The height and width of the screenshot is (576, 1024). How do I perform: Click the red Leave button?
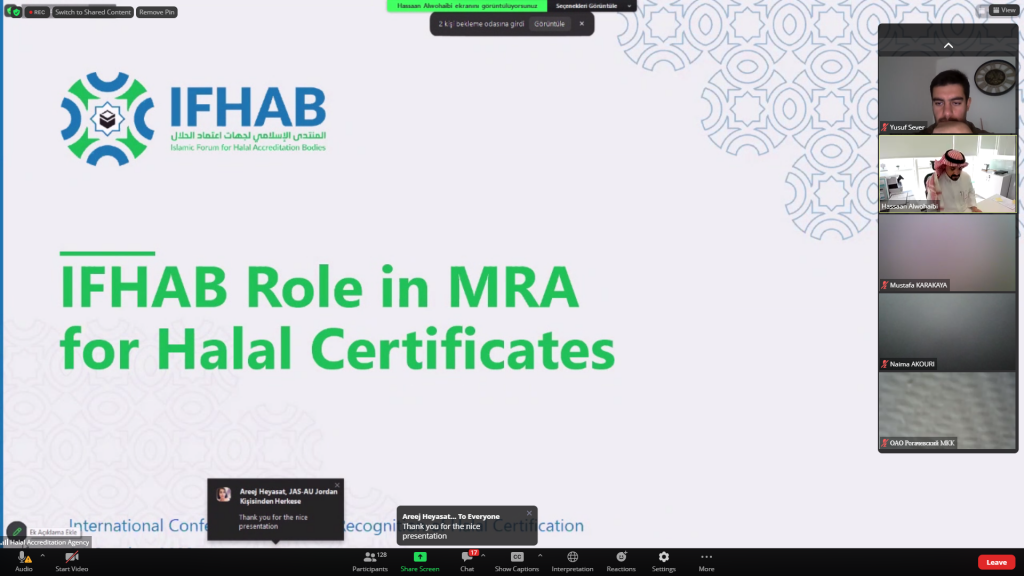coord(996,562)
